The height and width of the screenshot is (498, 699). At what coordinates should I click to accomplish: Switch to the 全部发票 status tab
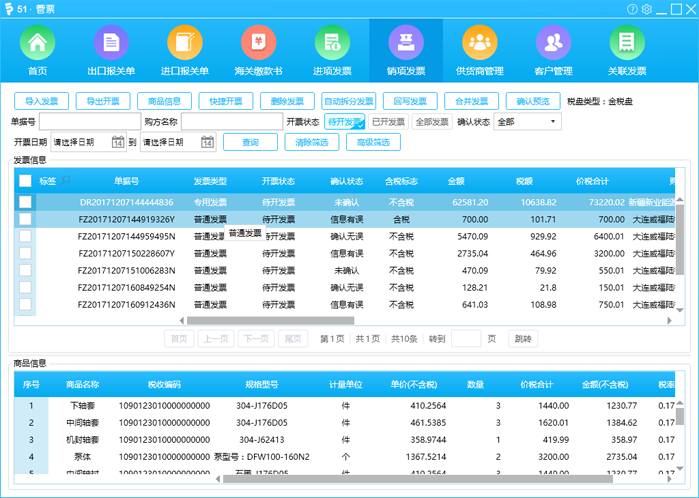[x=431, y=122]
